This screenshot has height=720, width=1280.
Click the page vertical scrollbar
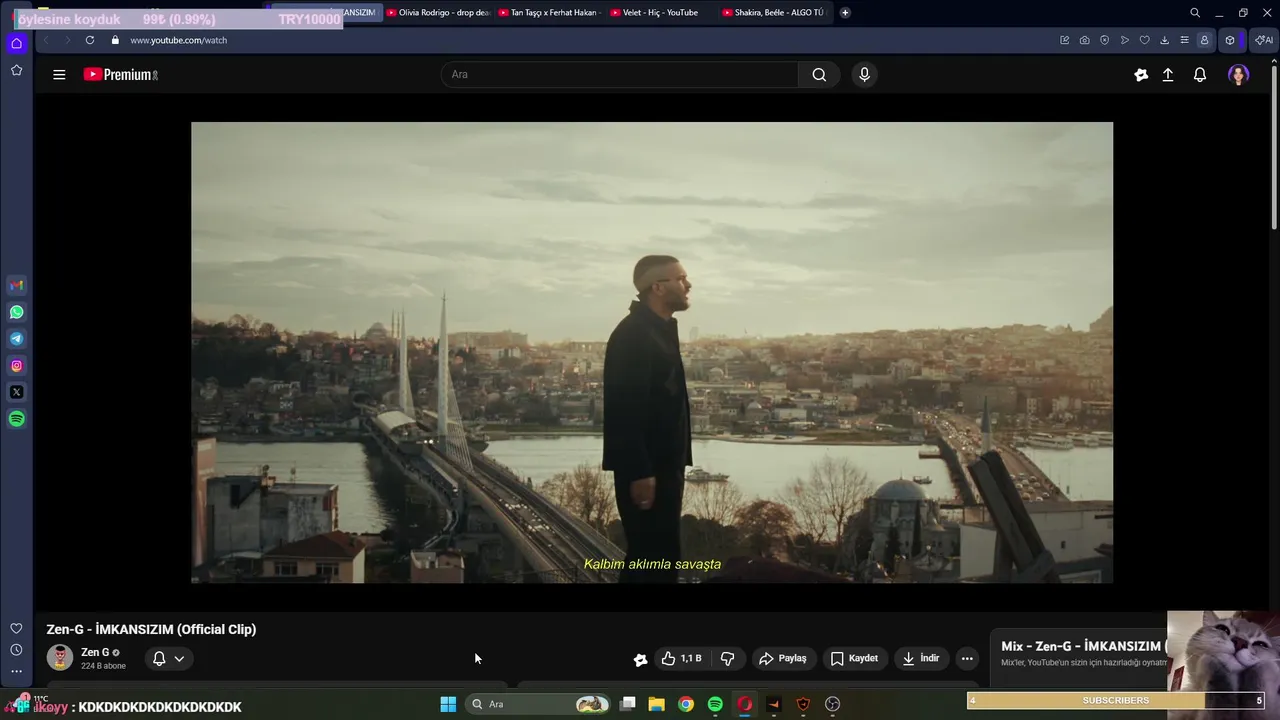(1274, 146)
